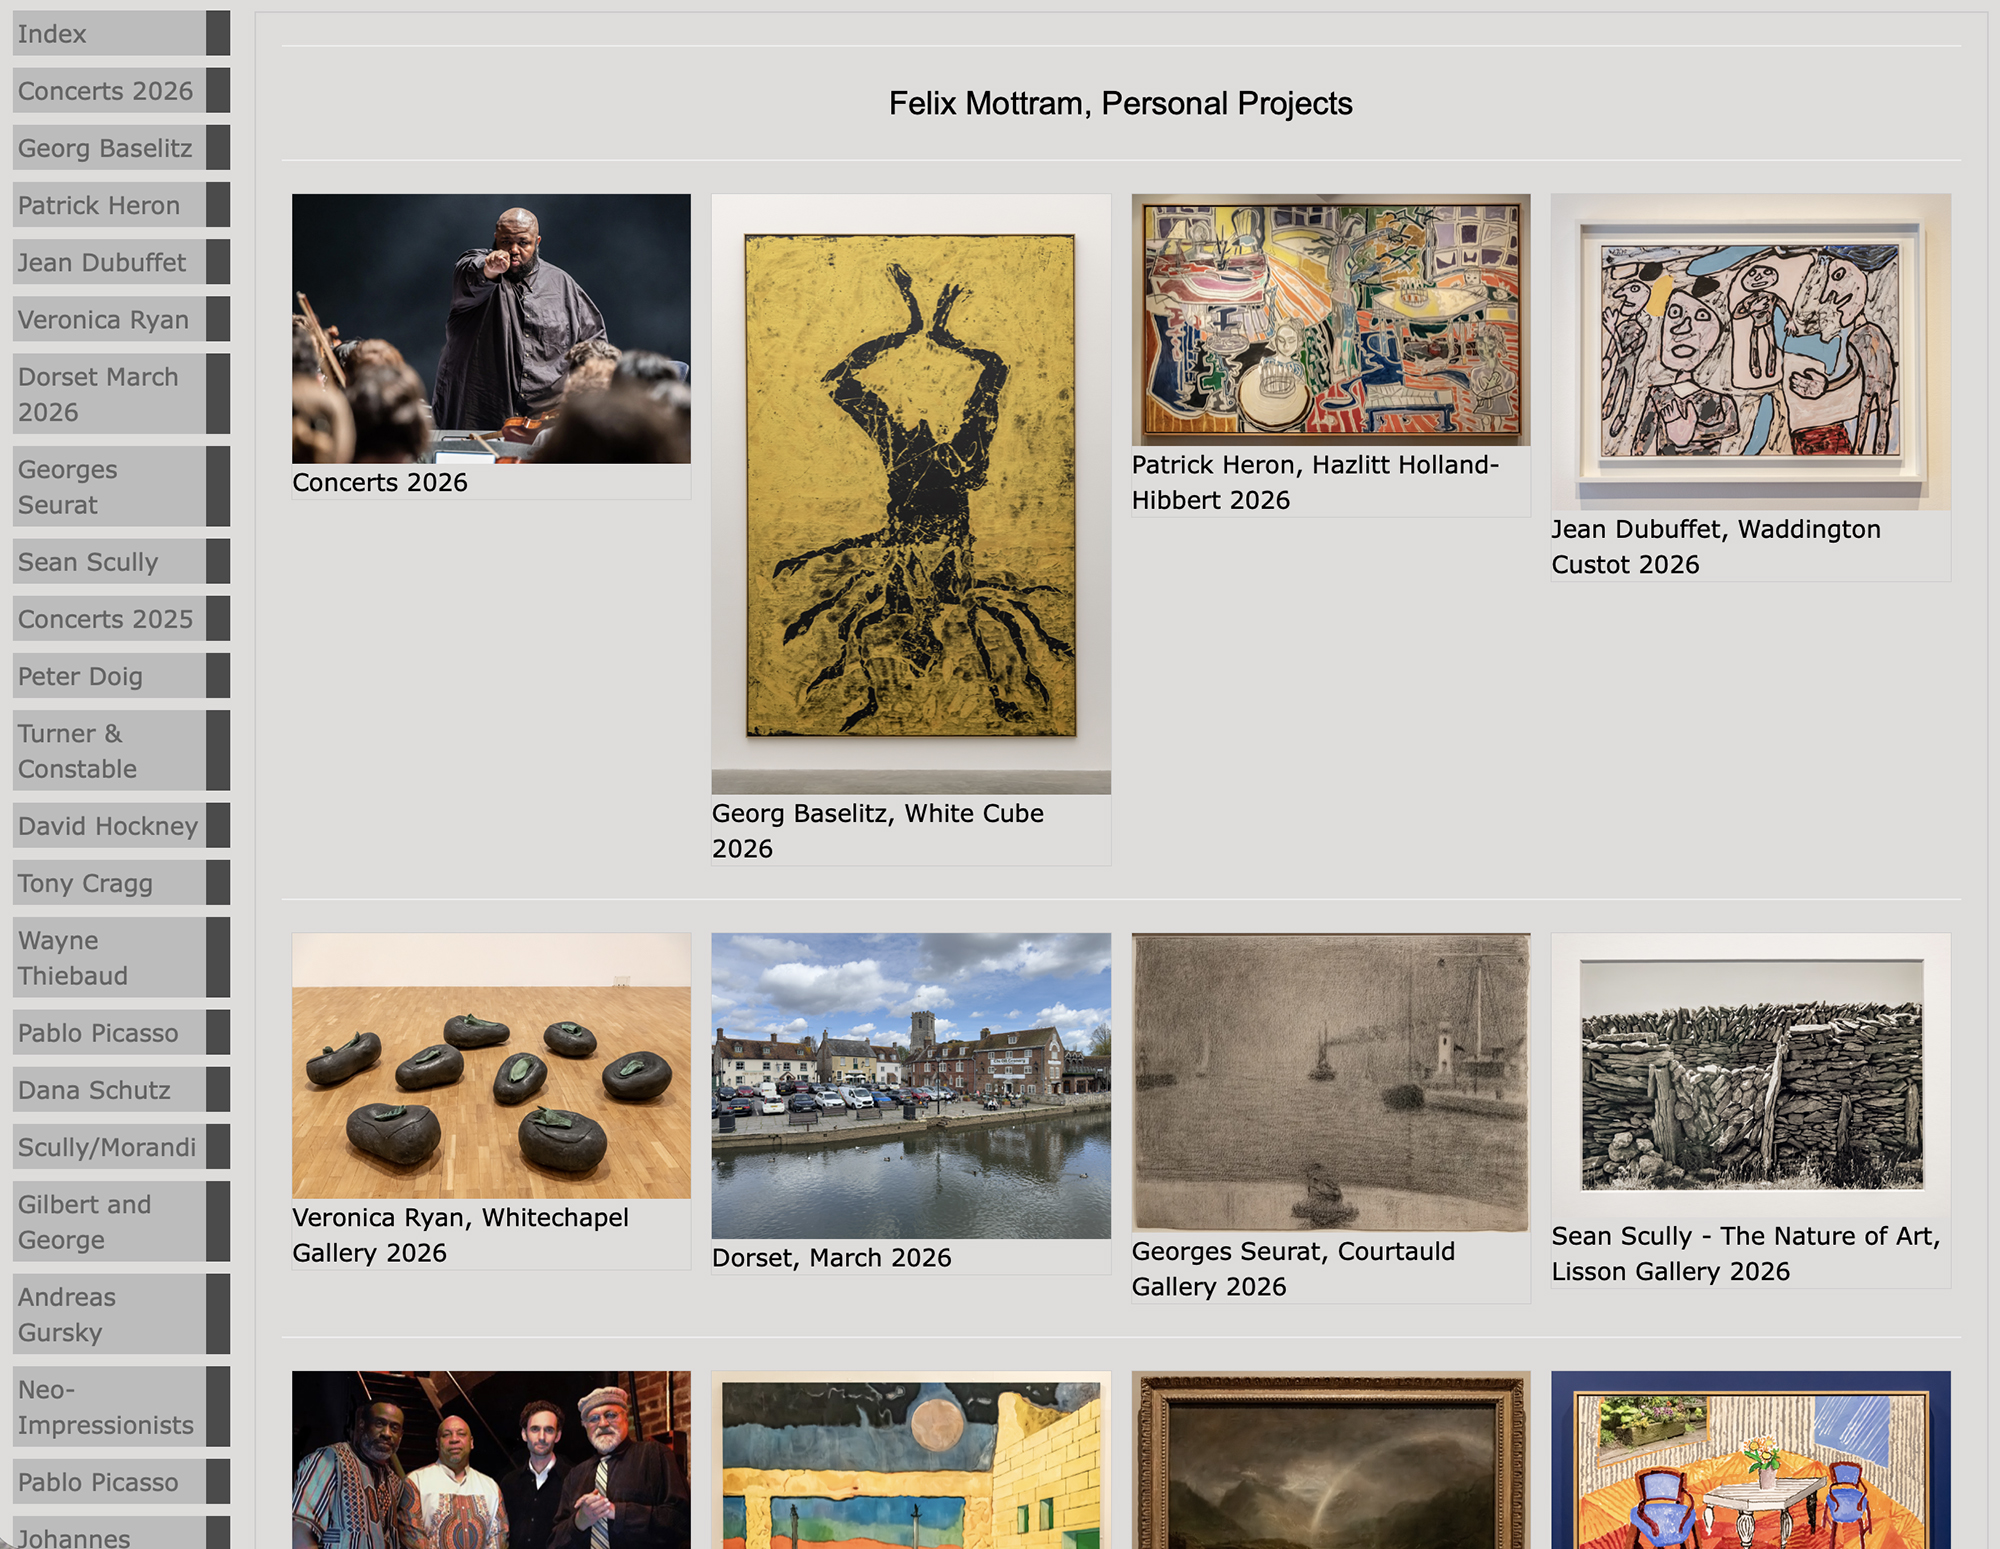The image size is (2000, 1549).
Task: Open Dorset March 2026 sidebar entry
Action: (121, 394)
